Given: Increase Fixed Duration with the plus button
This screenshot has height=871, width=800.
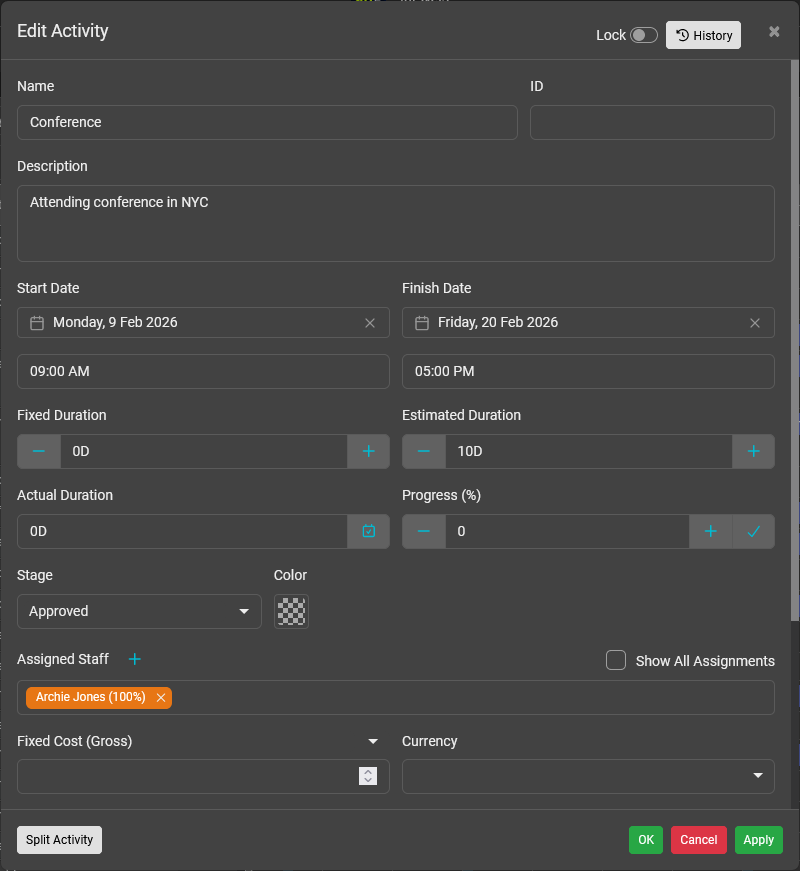Looking at the screenshot, I should (x=368, y=451).
